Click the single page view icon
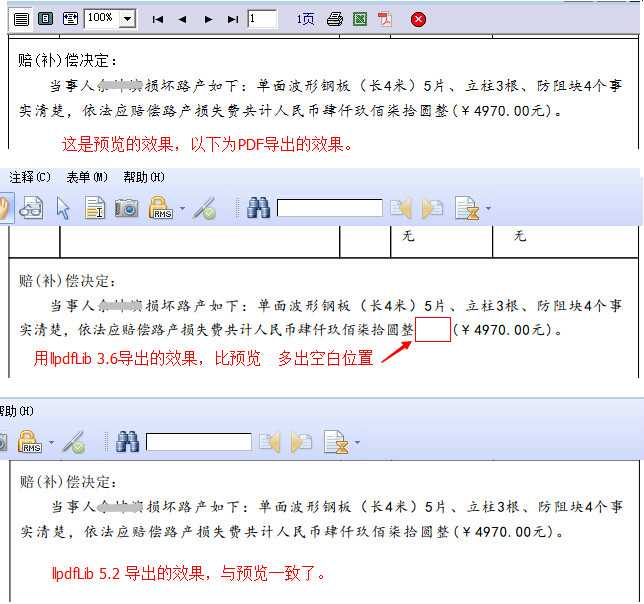This screenshot has height=604, width=644. pyautogui.click(x=46, y=19)
